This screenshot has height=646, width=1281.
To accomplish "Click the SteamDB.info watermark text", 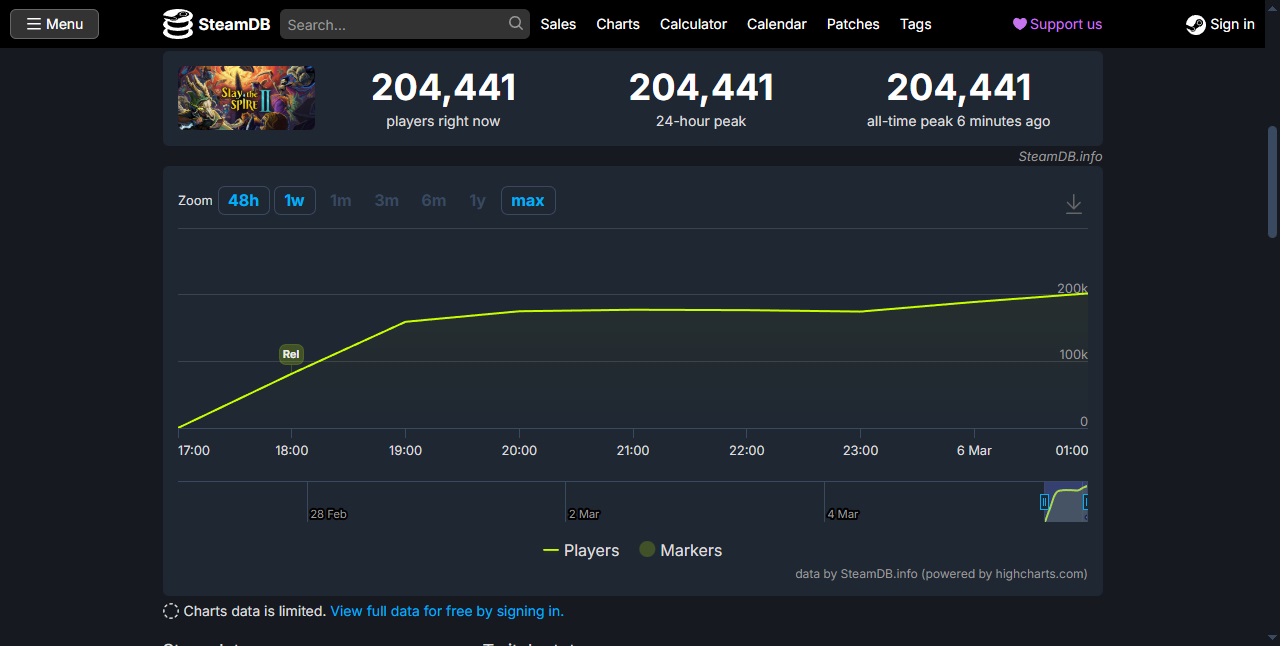I will 1060,156.
